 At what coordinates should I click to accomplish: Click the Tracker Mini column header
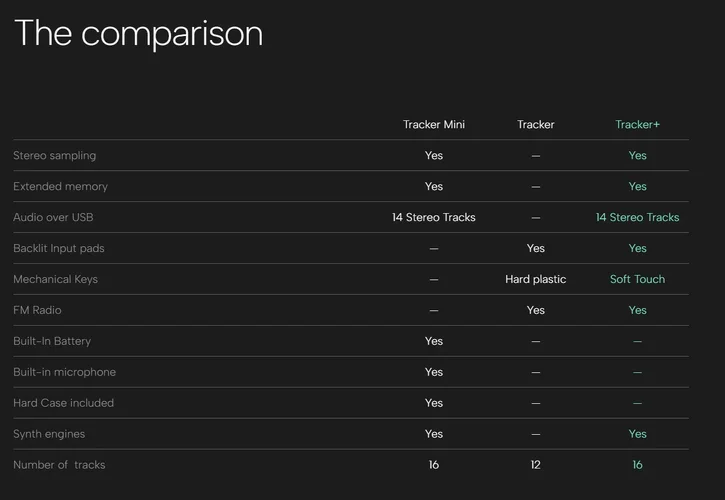pyautogui.click(x=433, y=125)
